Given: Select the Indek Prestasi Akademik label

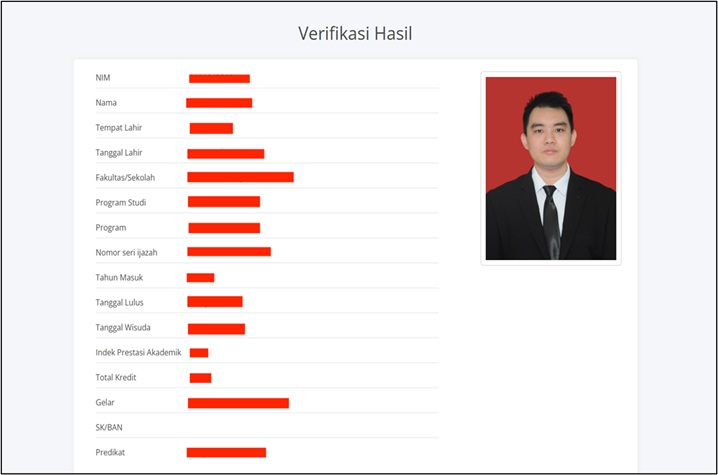Looking at the screenshot, I should pos(138,352).
